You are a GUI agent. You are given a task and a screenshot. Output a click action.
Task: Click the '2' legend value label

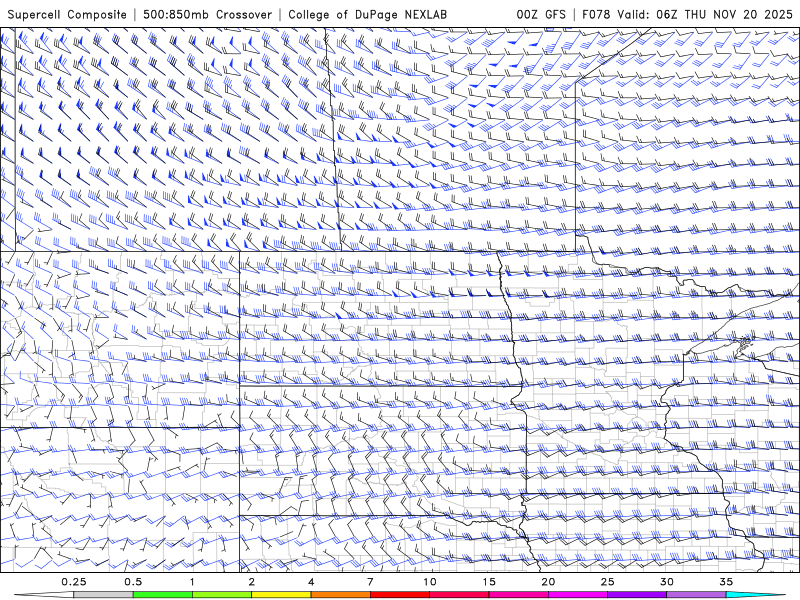252,582
